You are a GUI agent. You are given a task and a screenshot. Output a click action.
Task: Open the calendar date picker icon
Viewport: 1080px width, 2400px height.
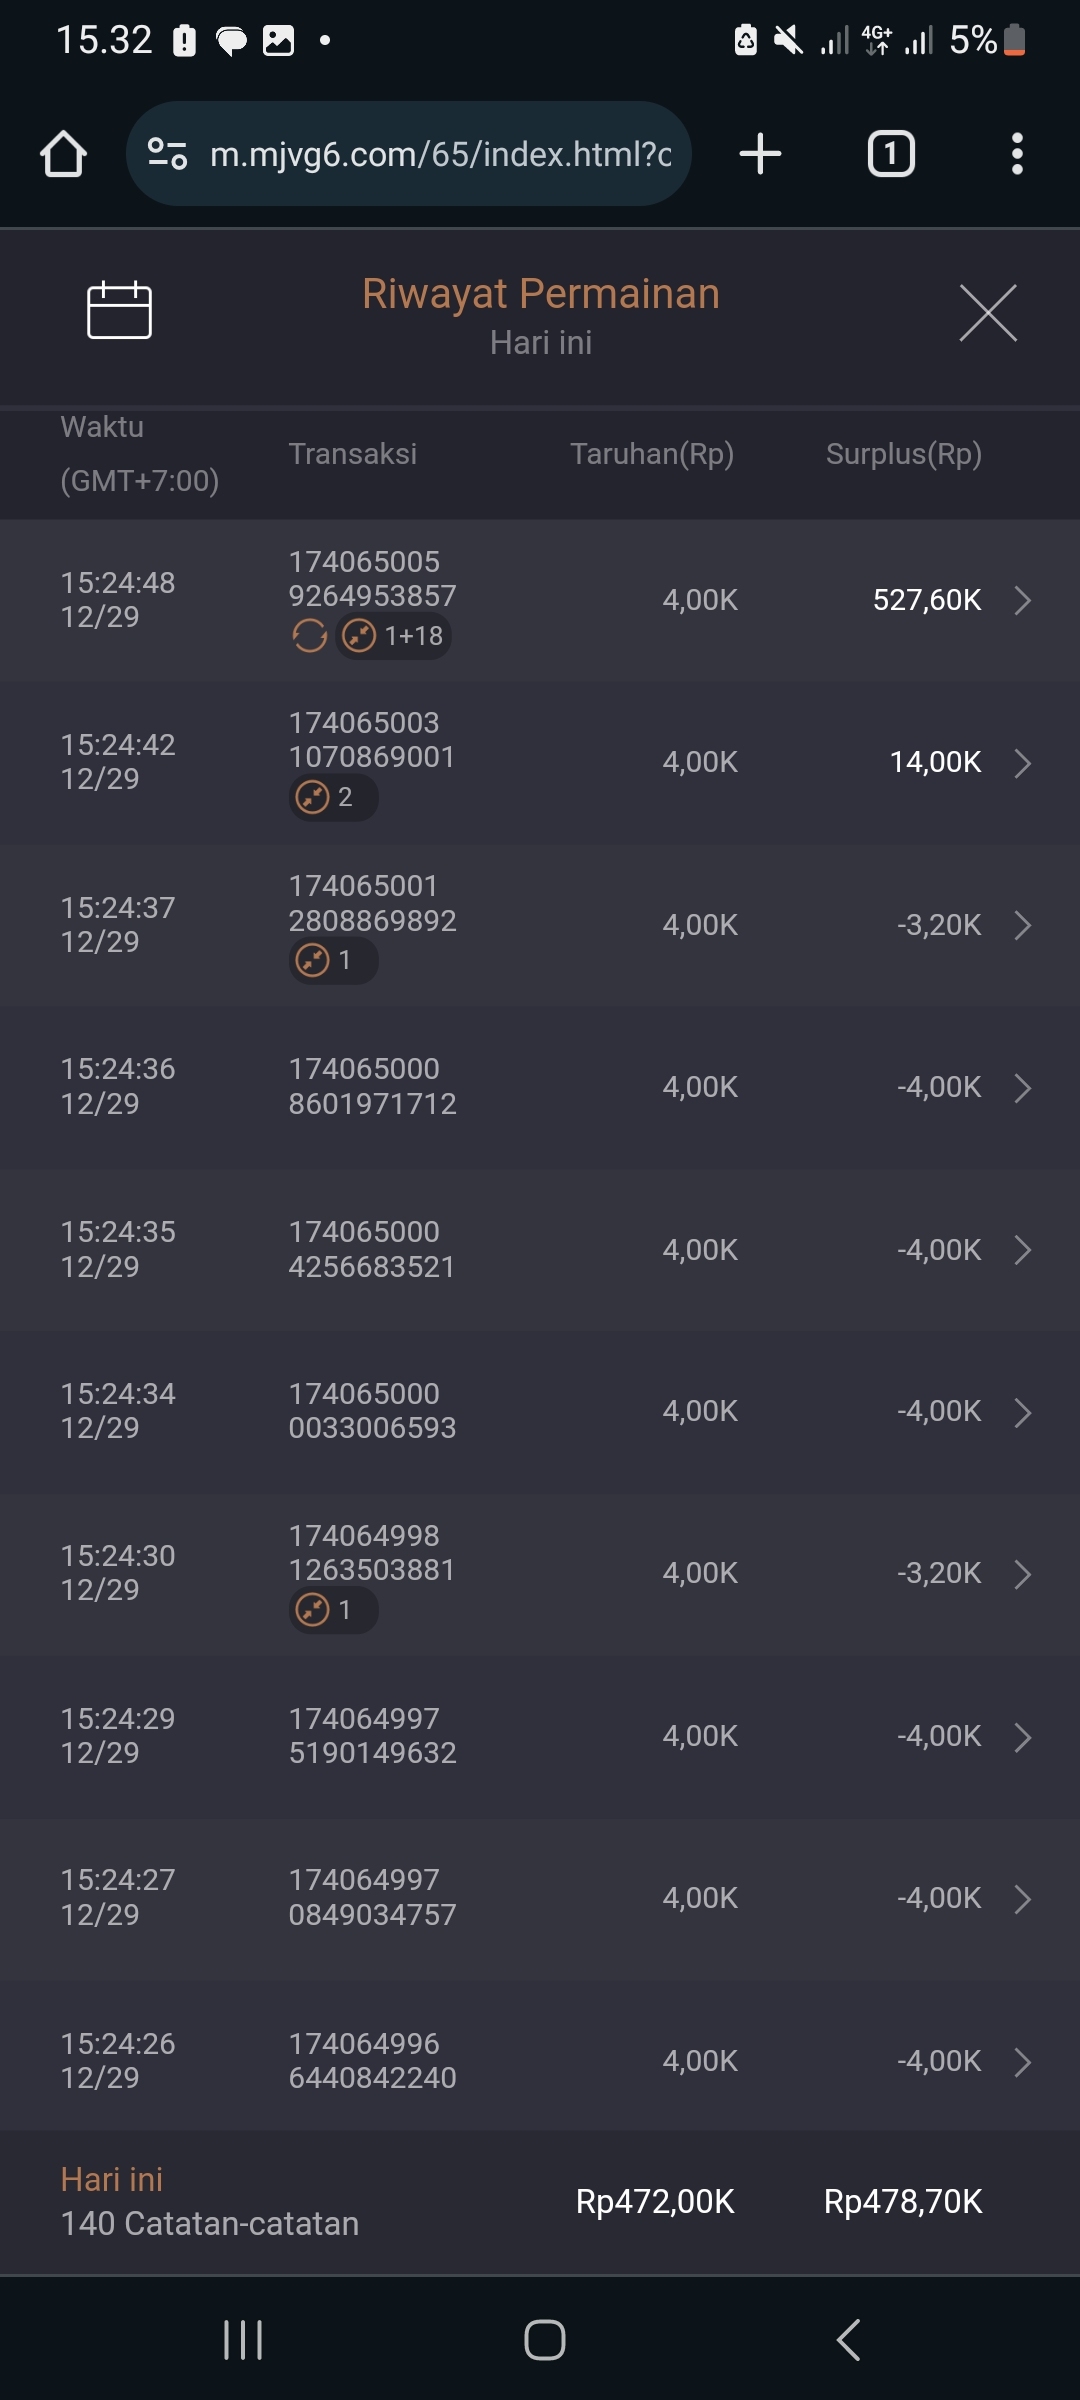click(x=119, y=311)
